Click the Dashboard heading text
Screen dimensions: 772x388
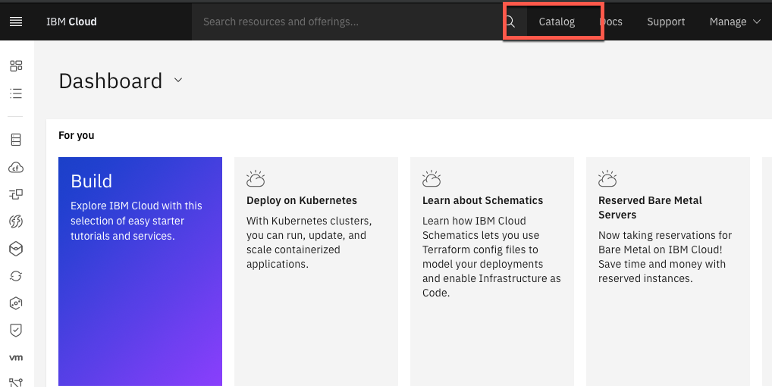pyautogui.click(x=110, y=81)
